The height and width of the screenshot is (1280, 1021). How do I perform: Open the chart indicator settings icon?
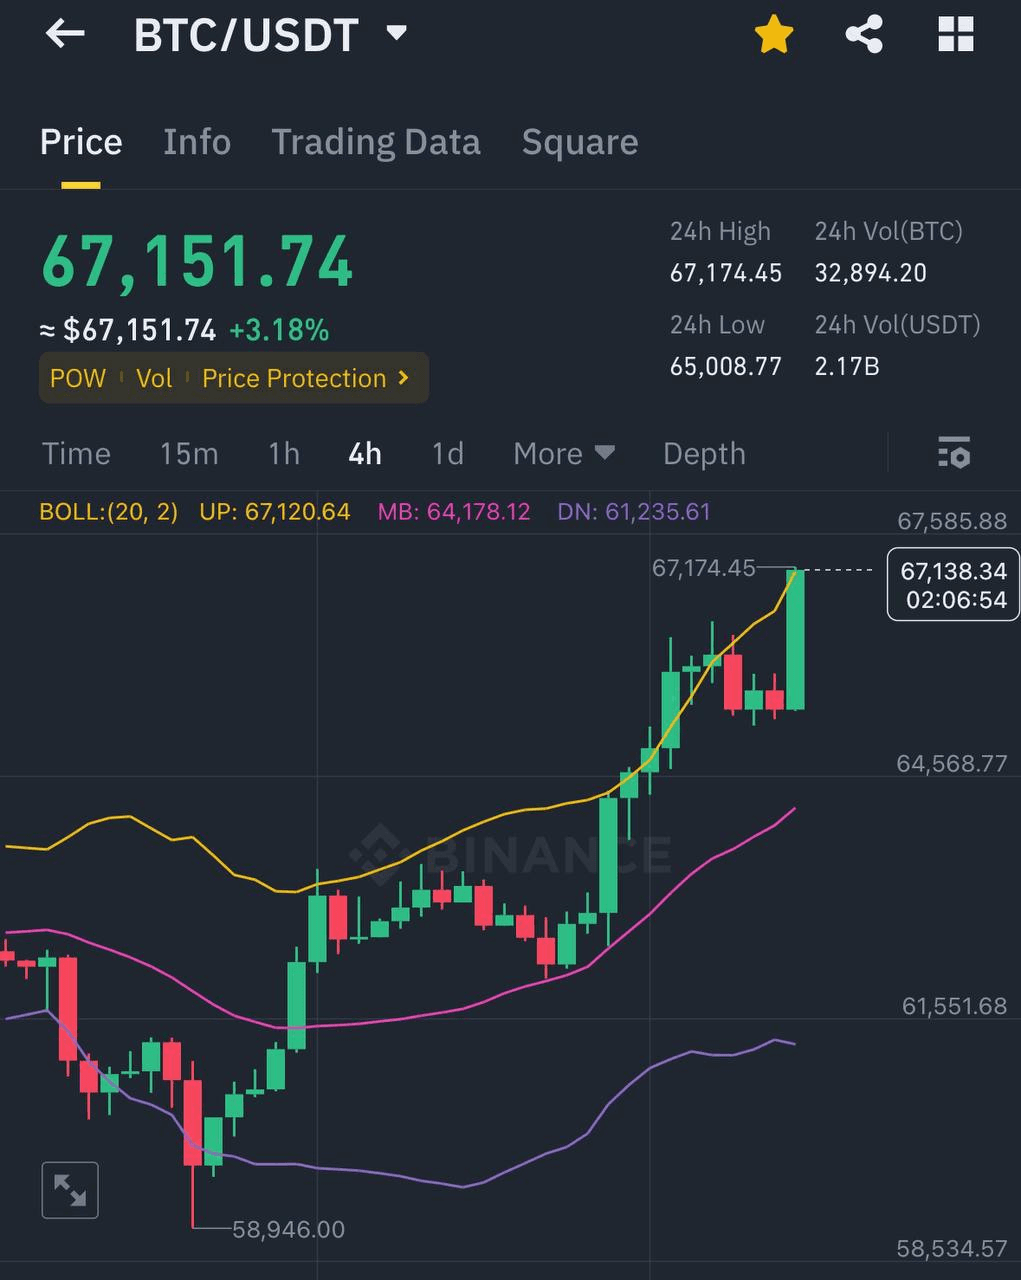tap(954, 453)
